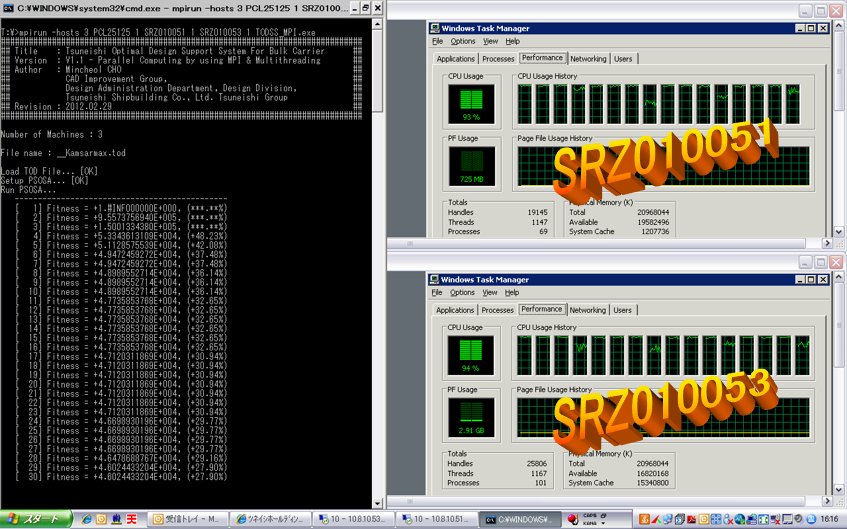Image resolution: width=847 pixels, height=529 pixels.
Task: Click the cmd window scroll-up arrow
Action: tap(377, 24)
